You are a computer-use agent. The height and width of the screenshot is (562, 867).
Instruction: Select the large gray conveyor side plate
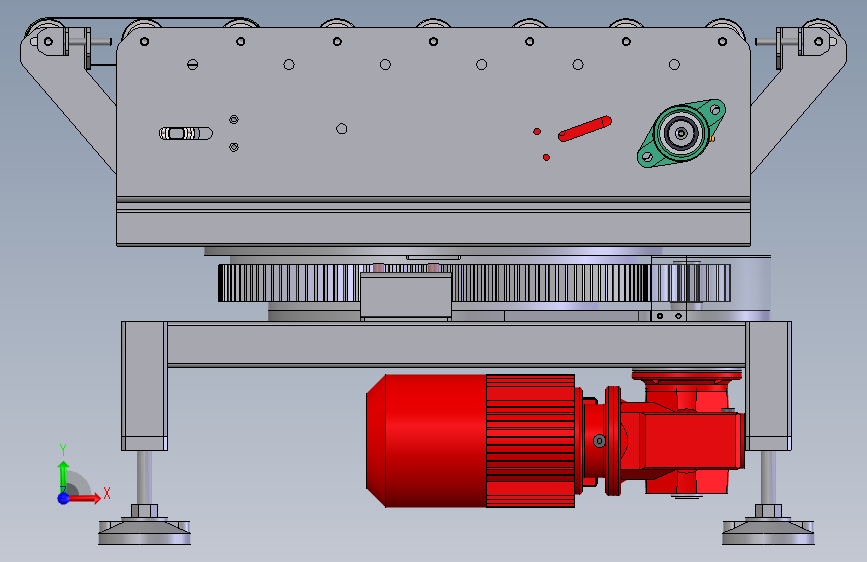tap(433, 111)
